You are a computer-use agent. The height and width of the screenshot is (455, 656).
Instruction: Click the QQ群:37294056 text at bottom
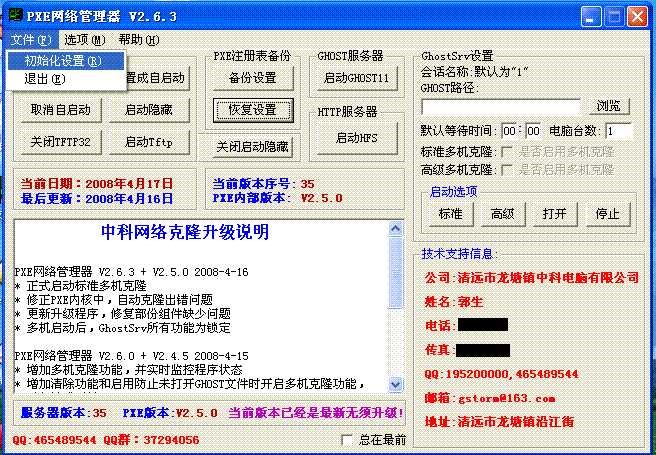coord(151,440)
